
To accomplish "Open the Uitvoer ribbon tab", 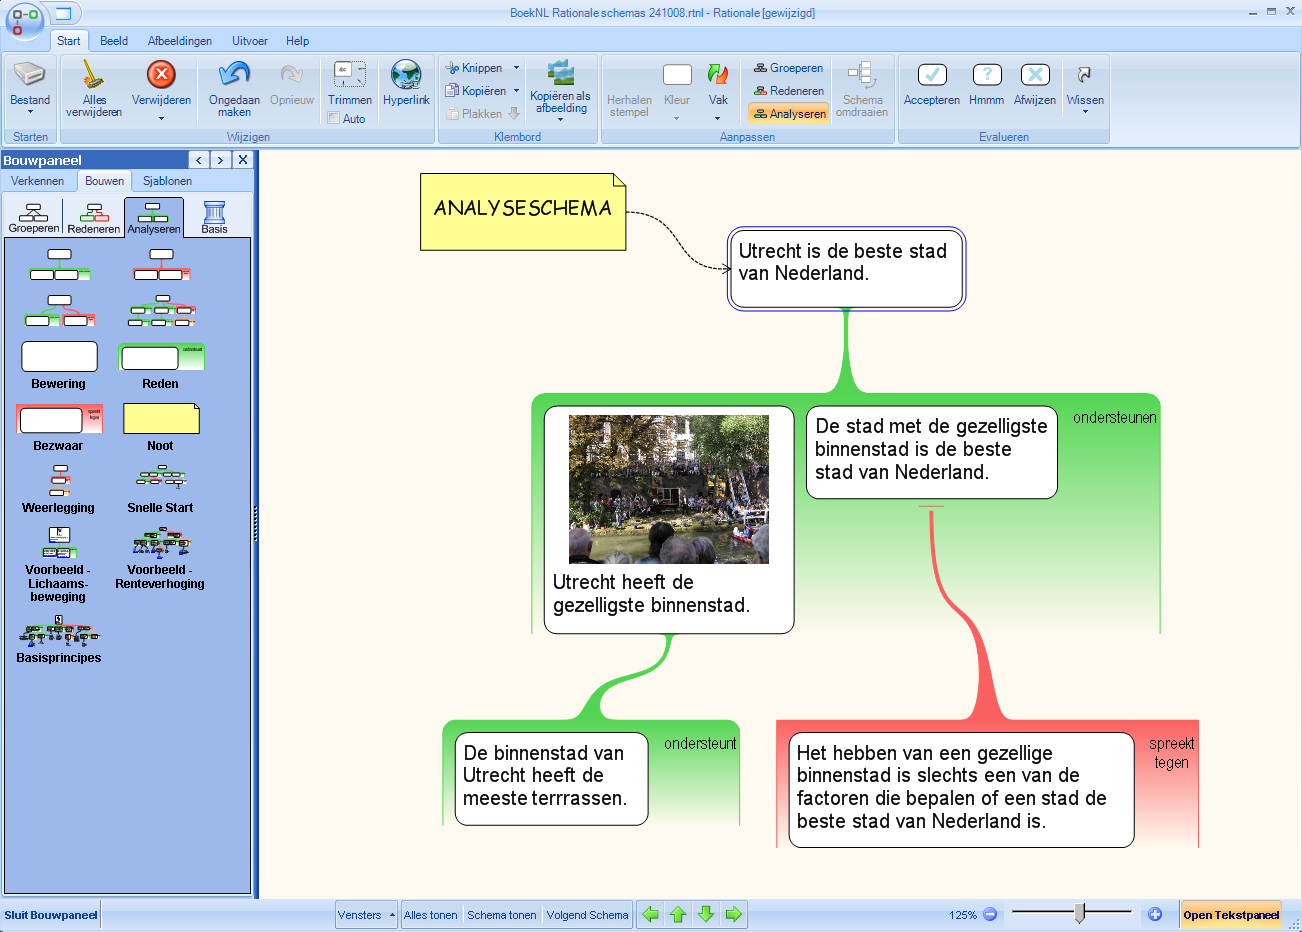I will (x=250, y=41).
